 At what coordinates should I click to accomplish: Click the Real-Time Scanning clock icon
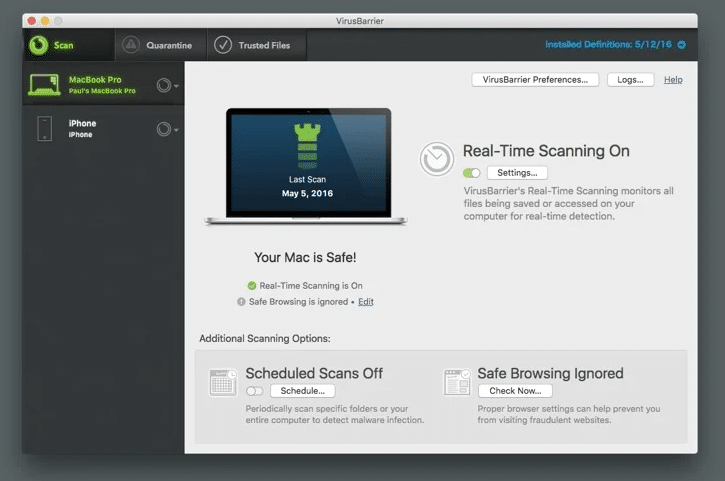click(436, 159)
